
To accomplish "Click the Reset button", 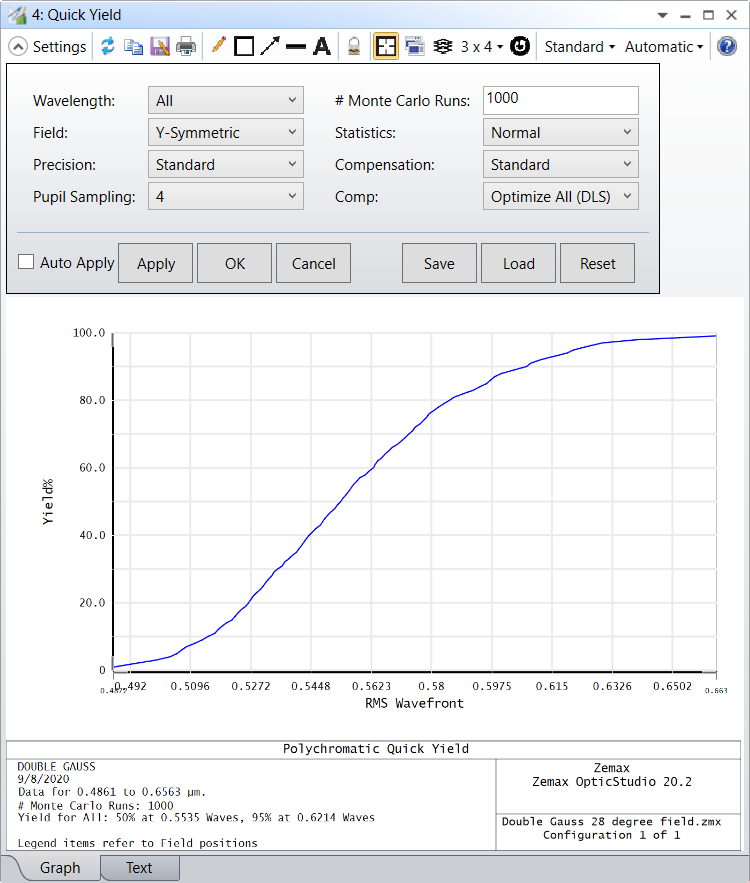I will pyautogui.click(x=597, y=264).
